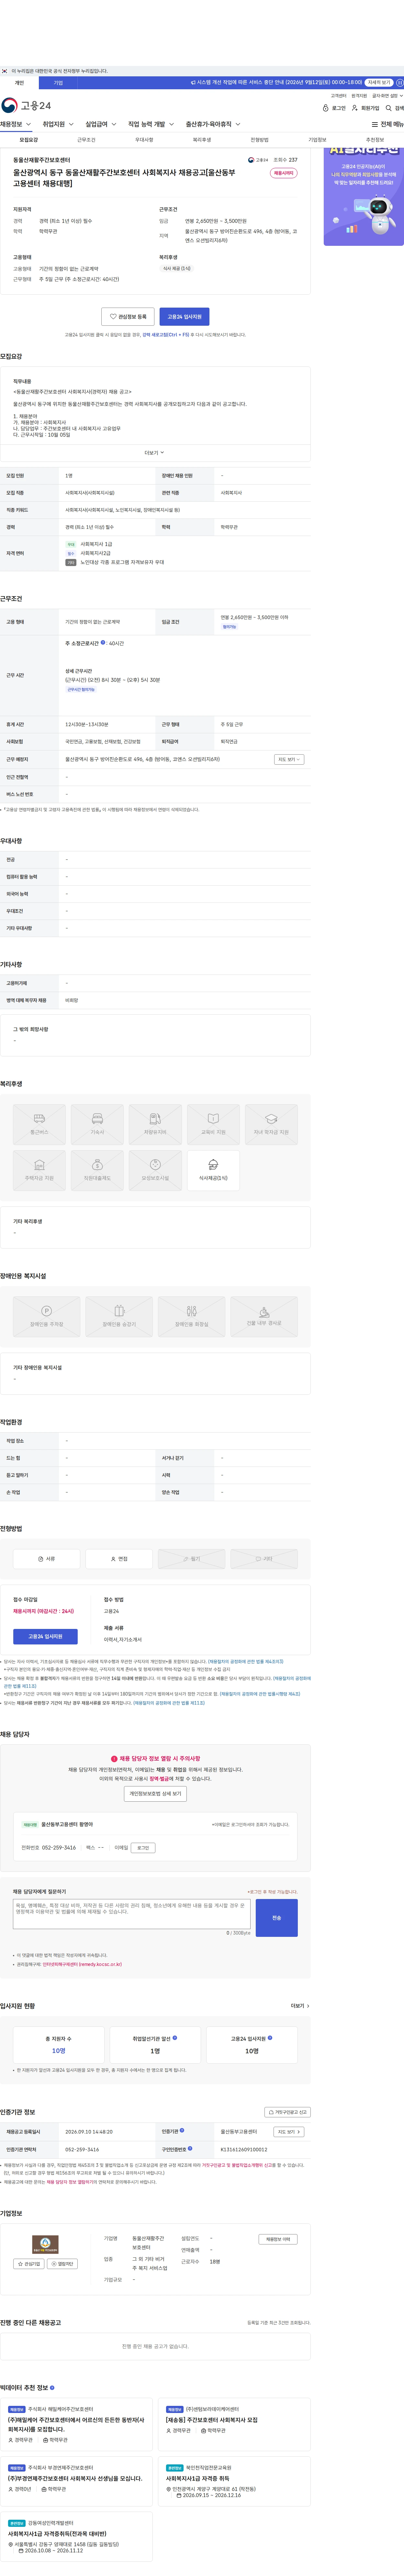Jump to the 근무조건 section tab
Screen dimensions: 404x2576
click(x=86, y=140)
